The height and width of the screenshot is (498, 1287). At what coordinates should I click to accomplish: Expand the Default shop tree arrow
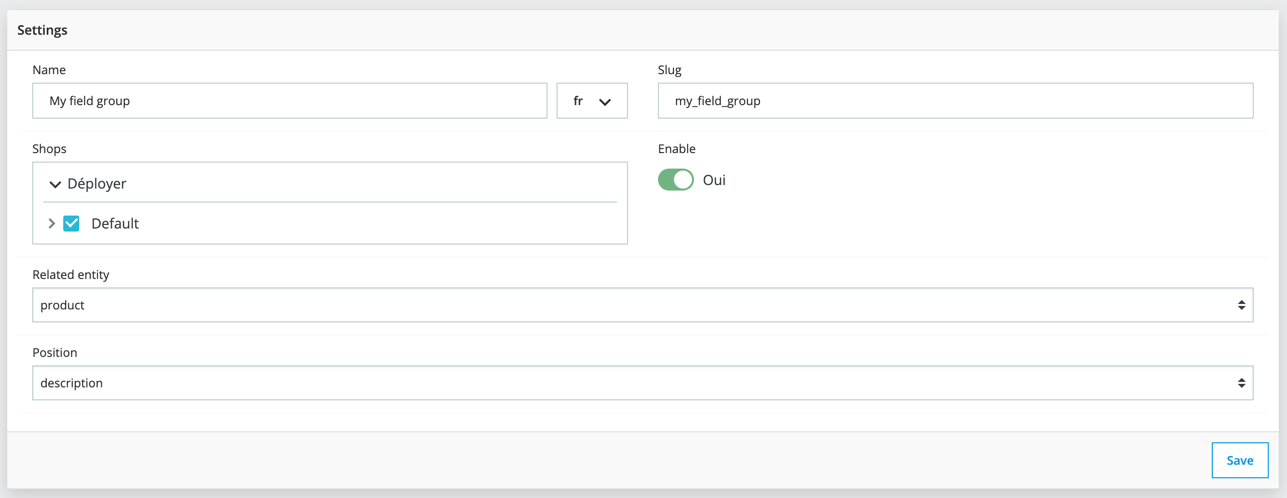point(52,223)
